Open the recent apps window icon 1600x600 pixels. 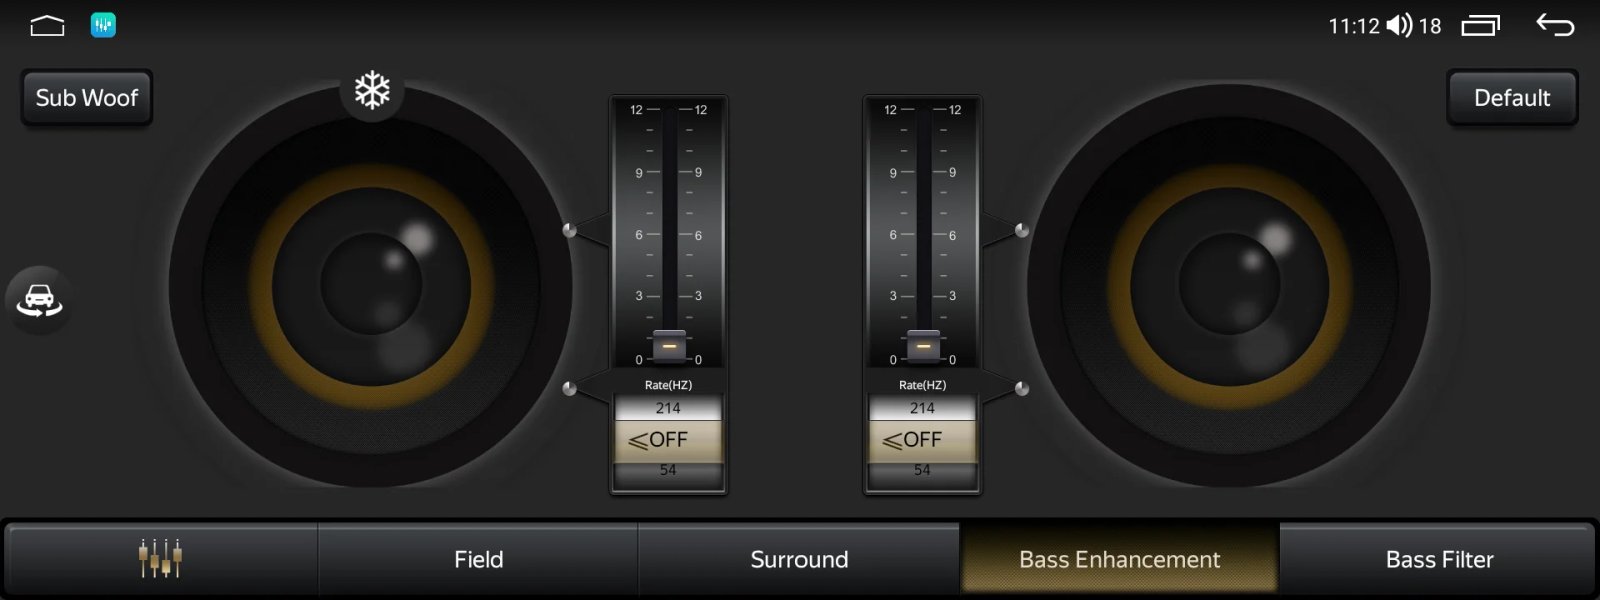point(1480,26)
